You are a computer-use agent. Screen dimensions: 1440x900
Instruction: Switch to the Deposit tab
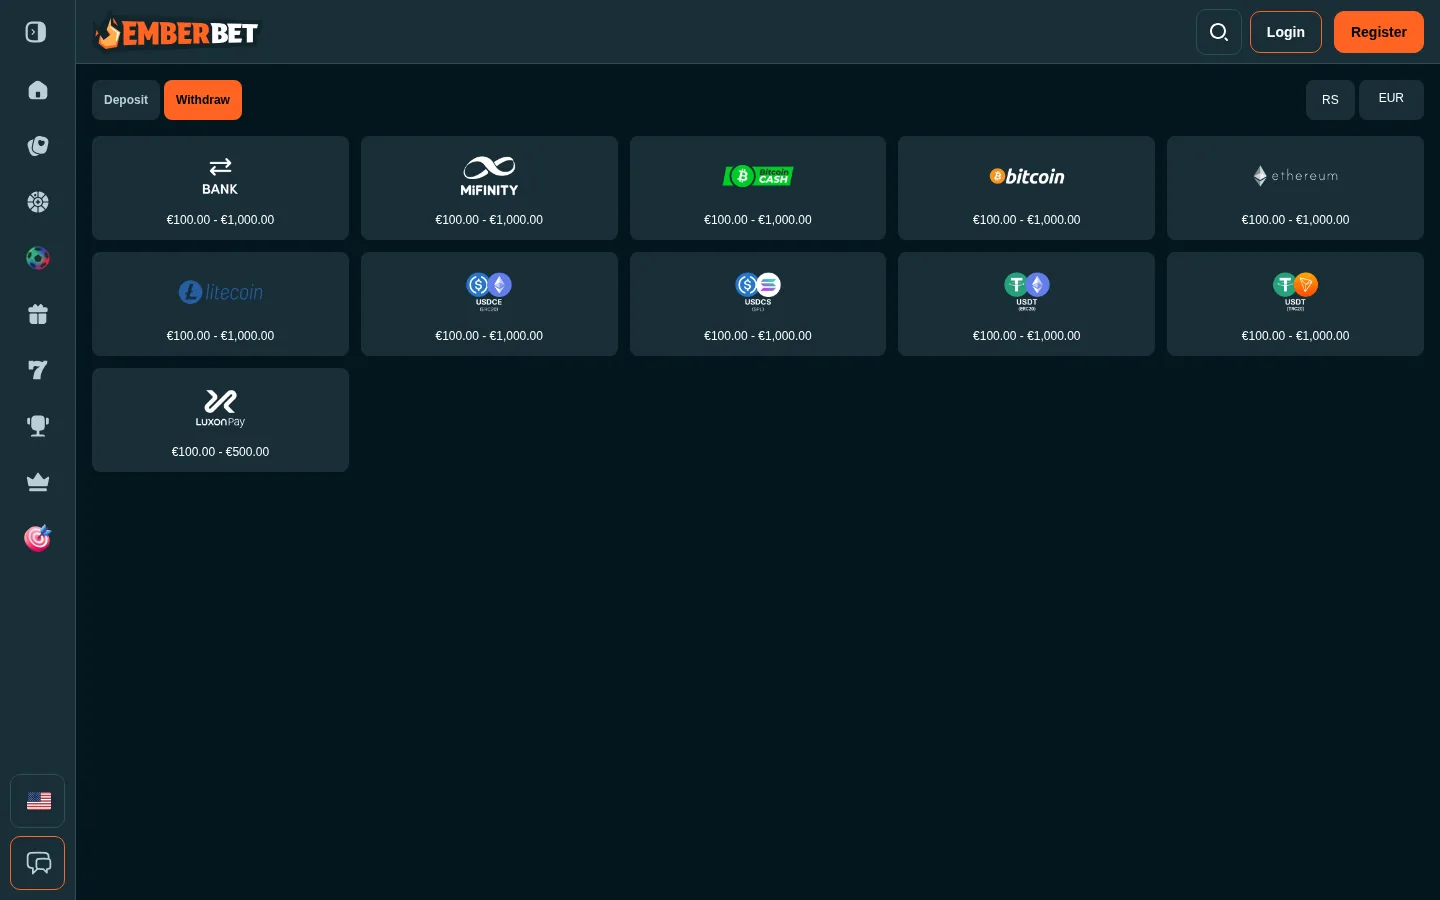pyautogui.click(x=126, y=100)
